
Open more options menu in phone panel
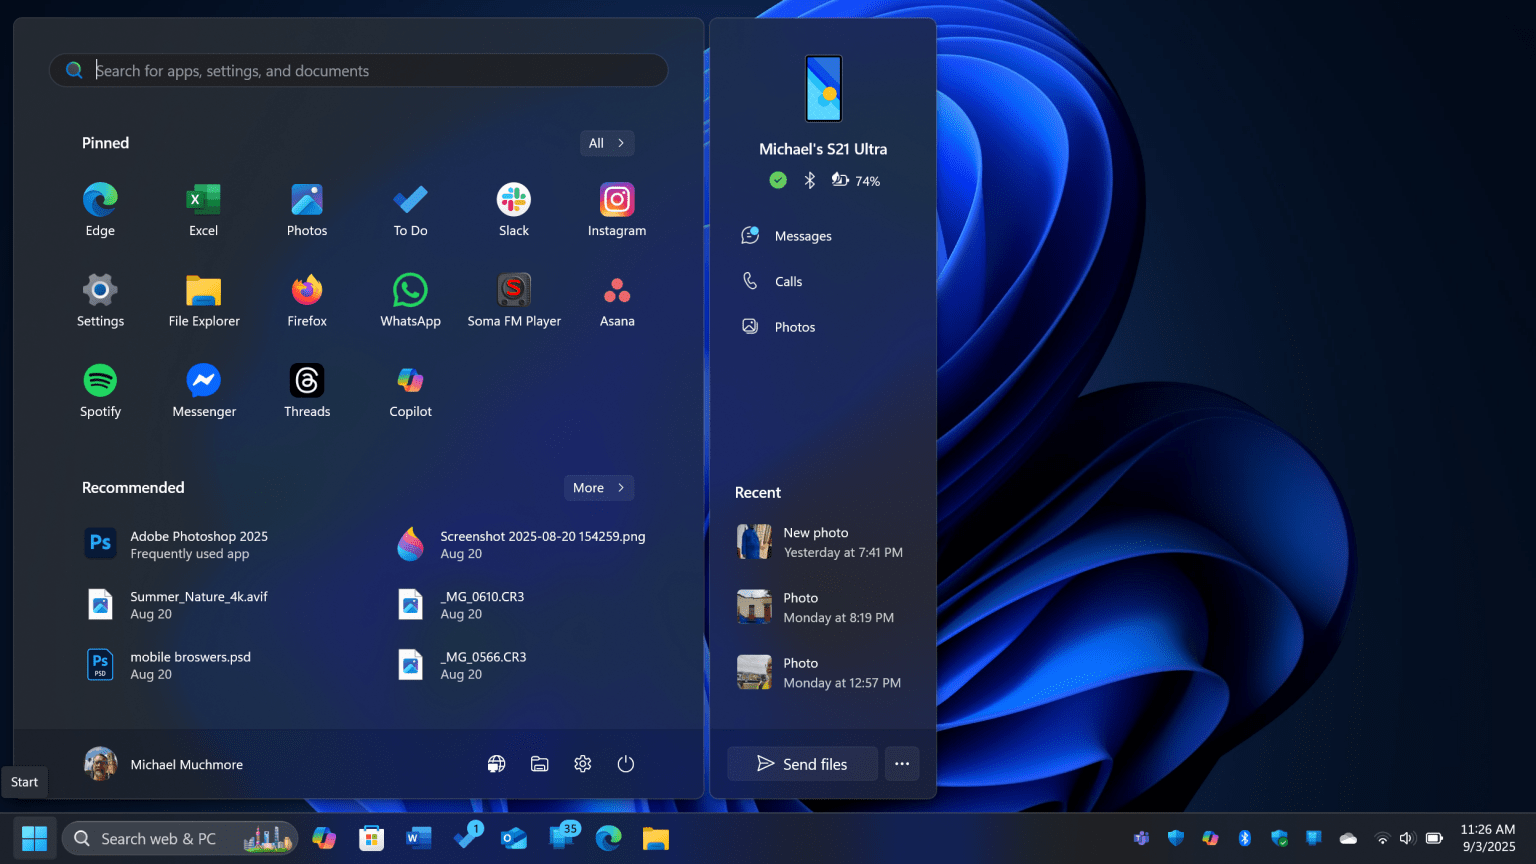[901, 763]
